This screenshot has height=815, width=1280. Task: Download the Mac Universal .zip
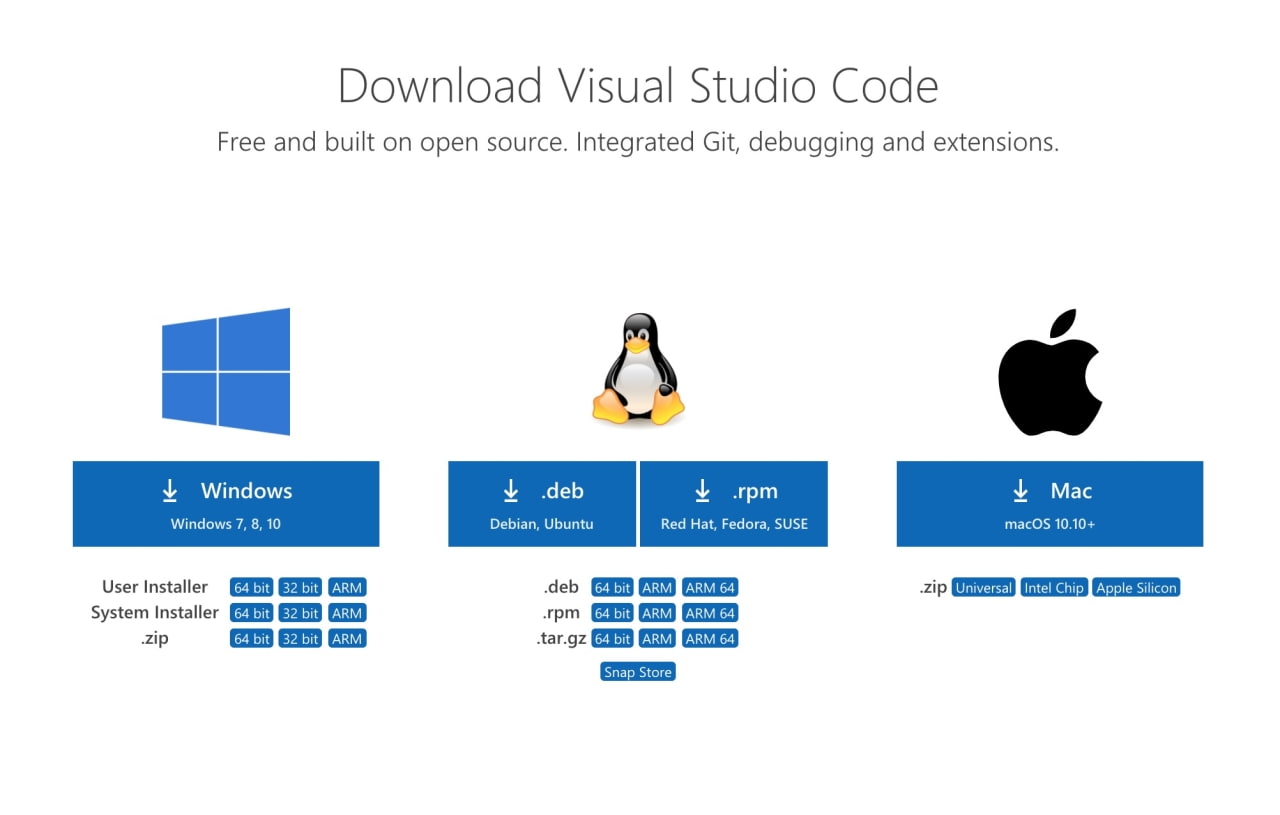(x=983, y=588)
